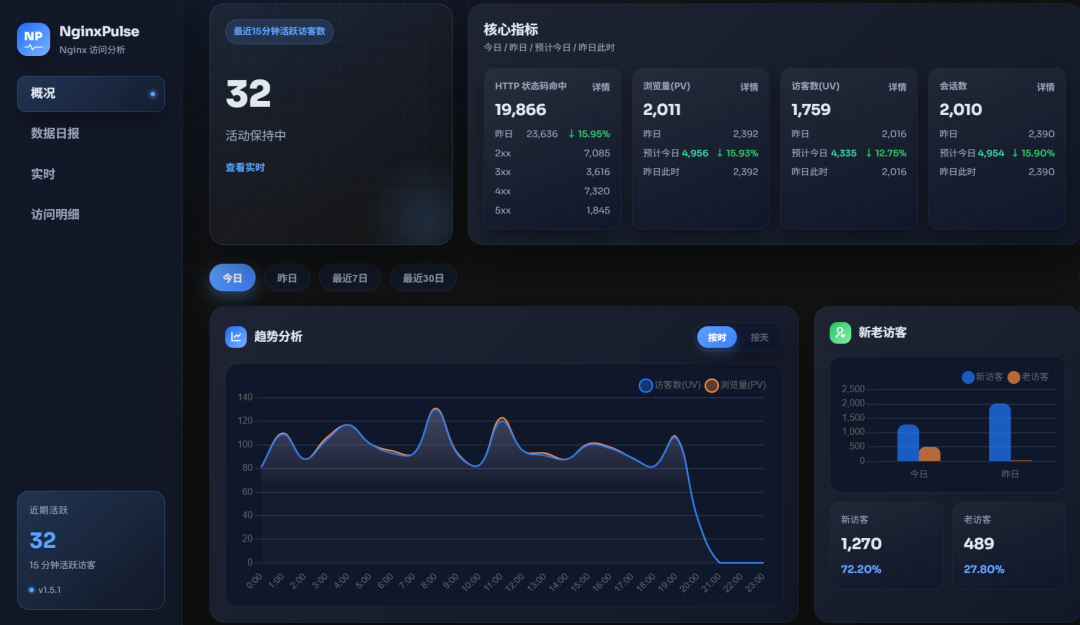Select the 最近7日 date range tab
This screenshot has height=625, width=1080.
[x=350, y=278]
